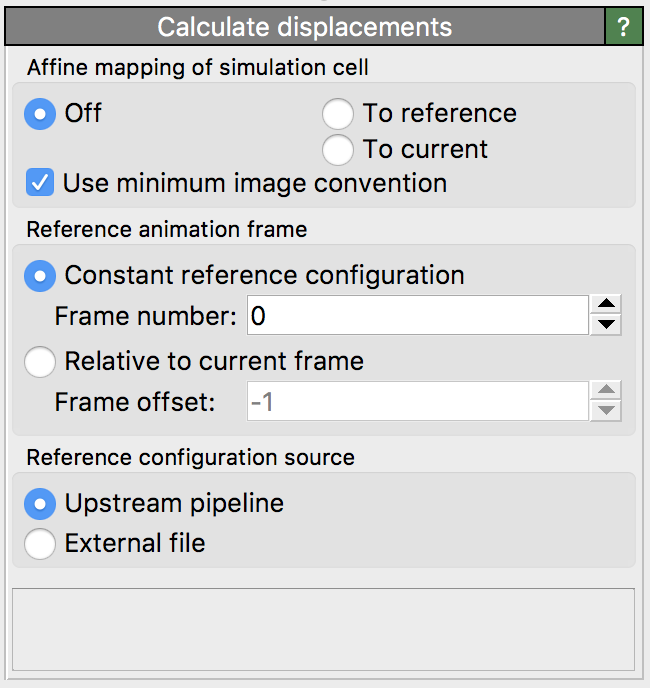The height and width of the screenshot is (688, 650).
Task: Choose the To reference affine mapping
Action: (338, 114)
